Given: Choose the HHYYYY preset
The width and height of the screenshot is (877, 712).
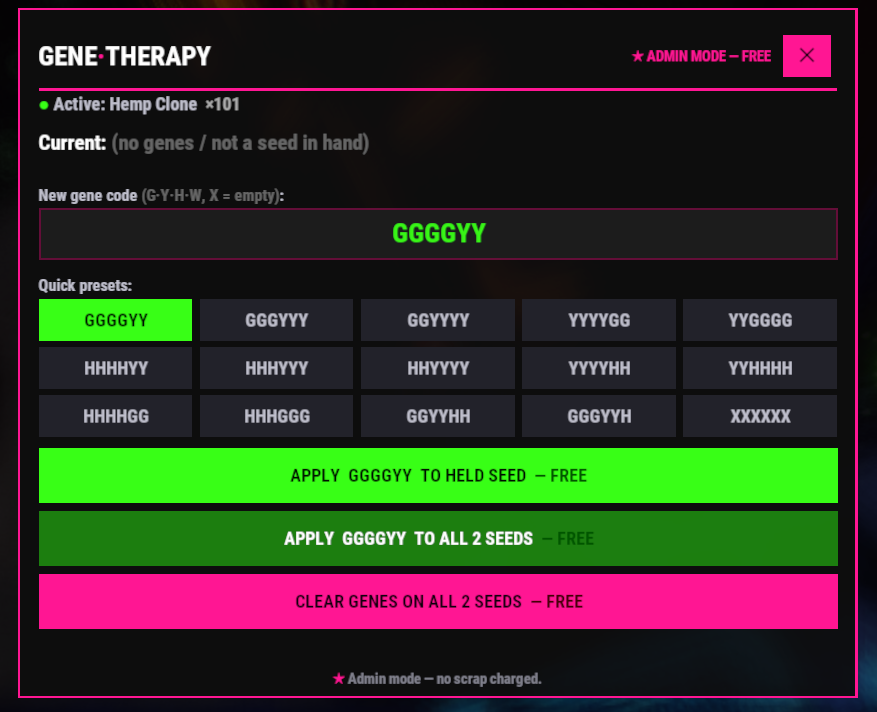Looking at the screenshot, I should (438, 368).
